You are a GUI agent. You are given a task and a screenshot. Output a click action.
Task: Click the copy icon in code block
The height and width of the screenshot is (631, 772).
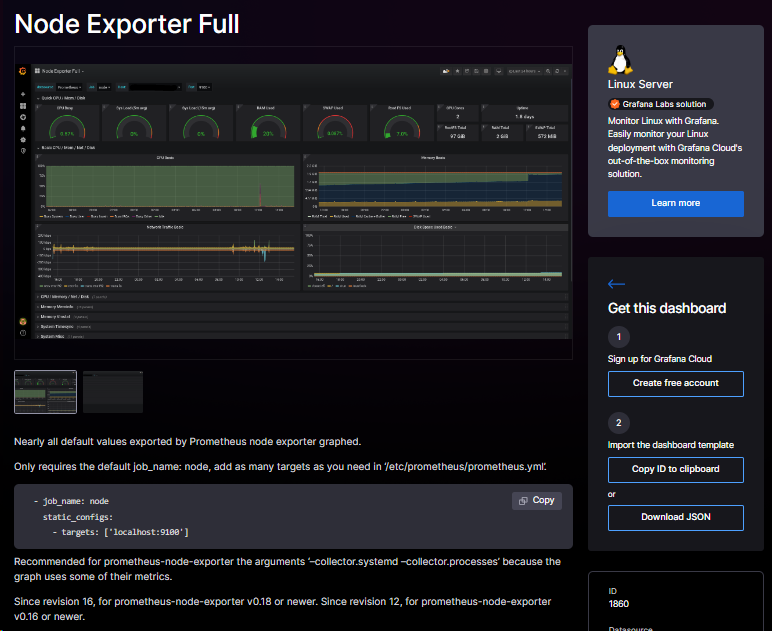tap(523, 501)
